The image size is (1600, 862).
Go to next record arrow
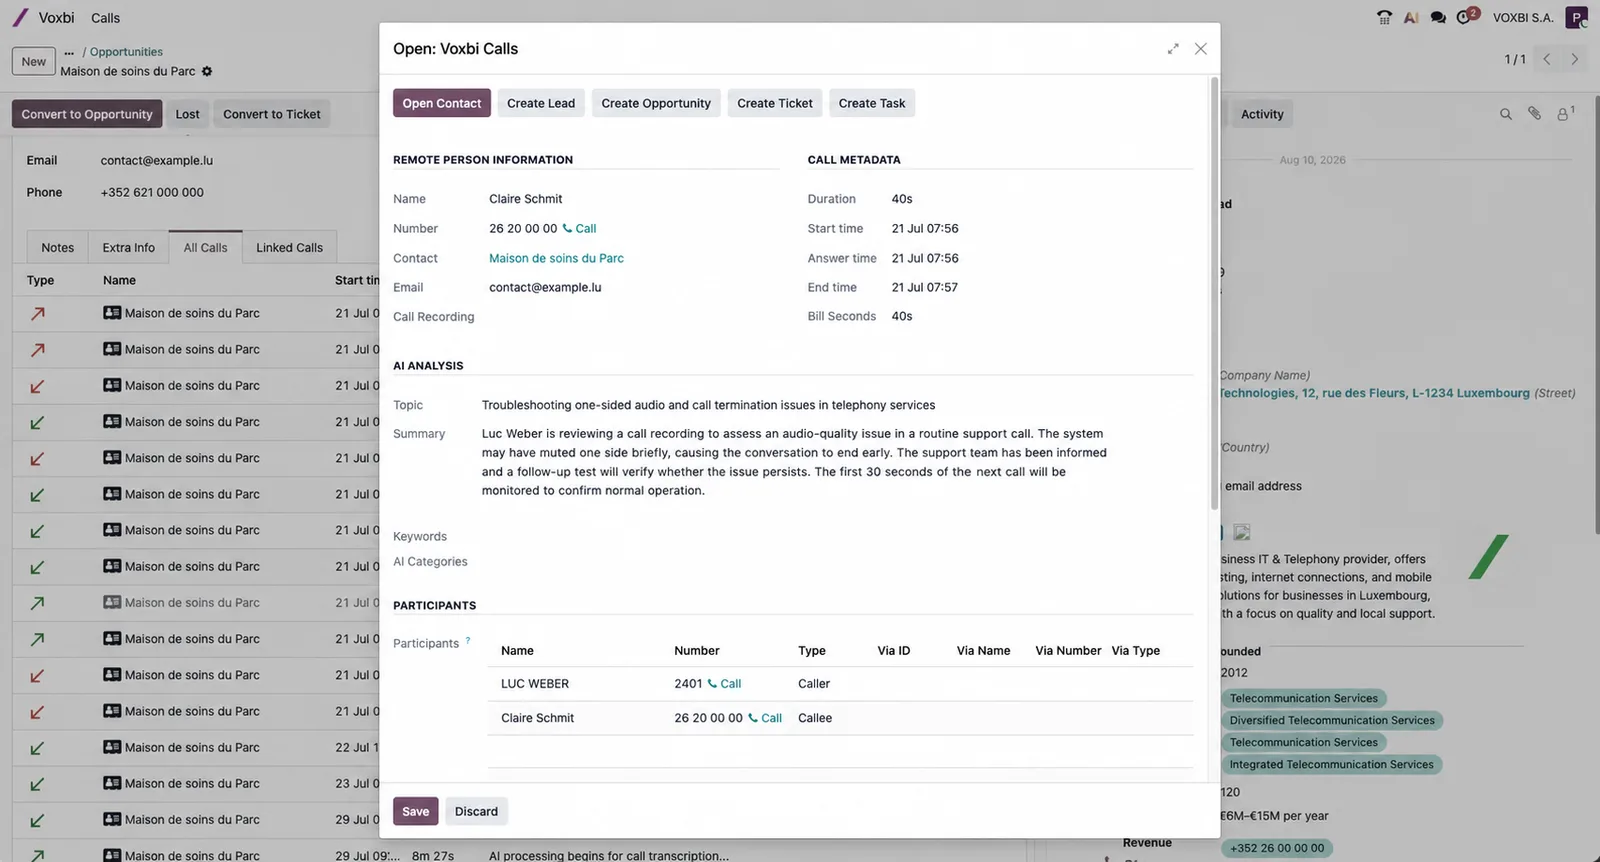coord(1574,59)
